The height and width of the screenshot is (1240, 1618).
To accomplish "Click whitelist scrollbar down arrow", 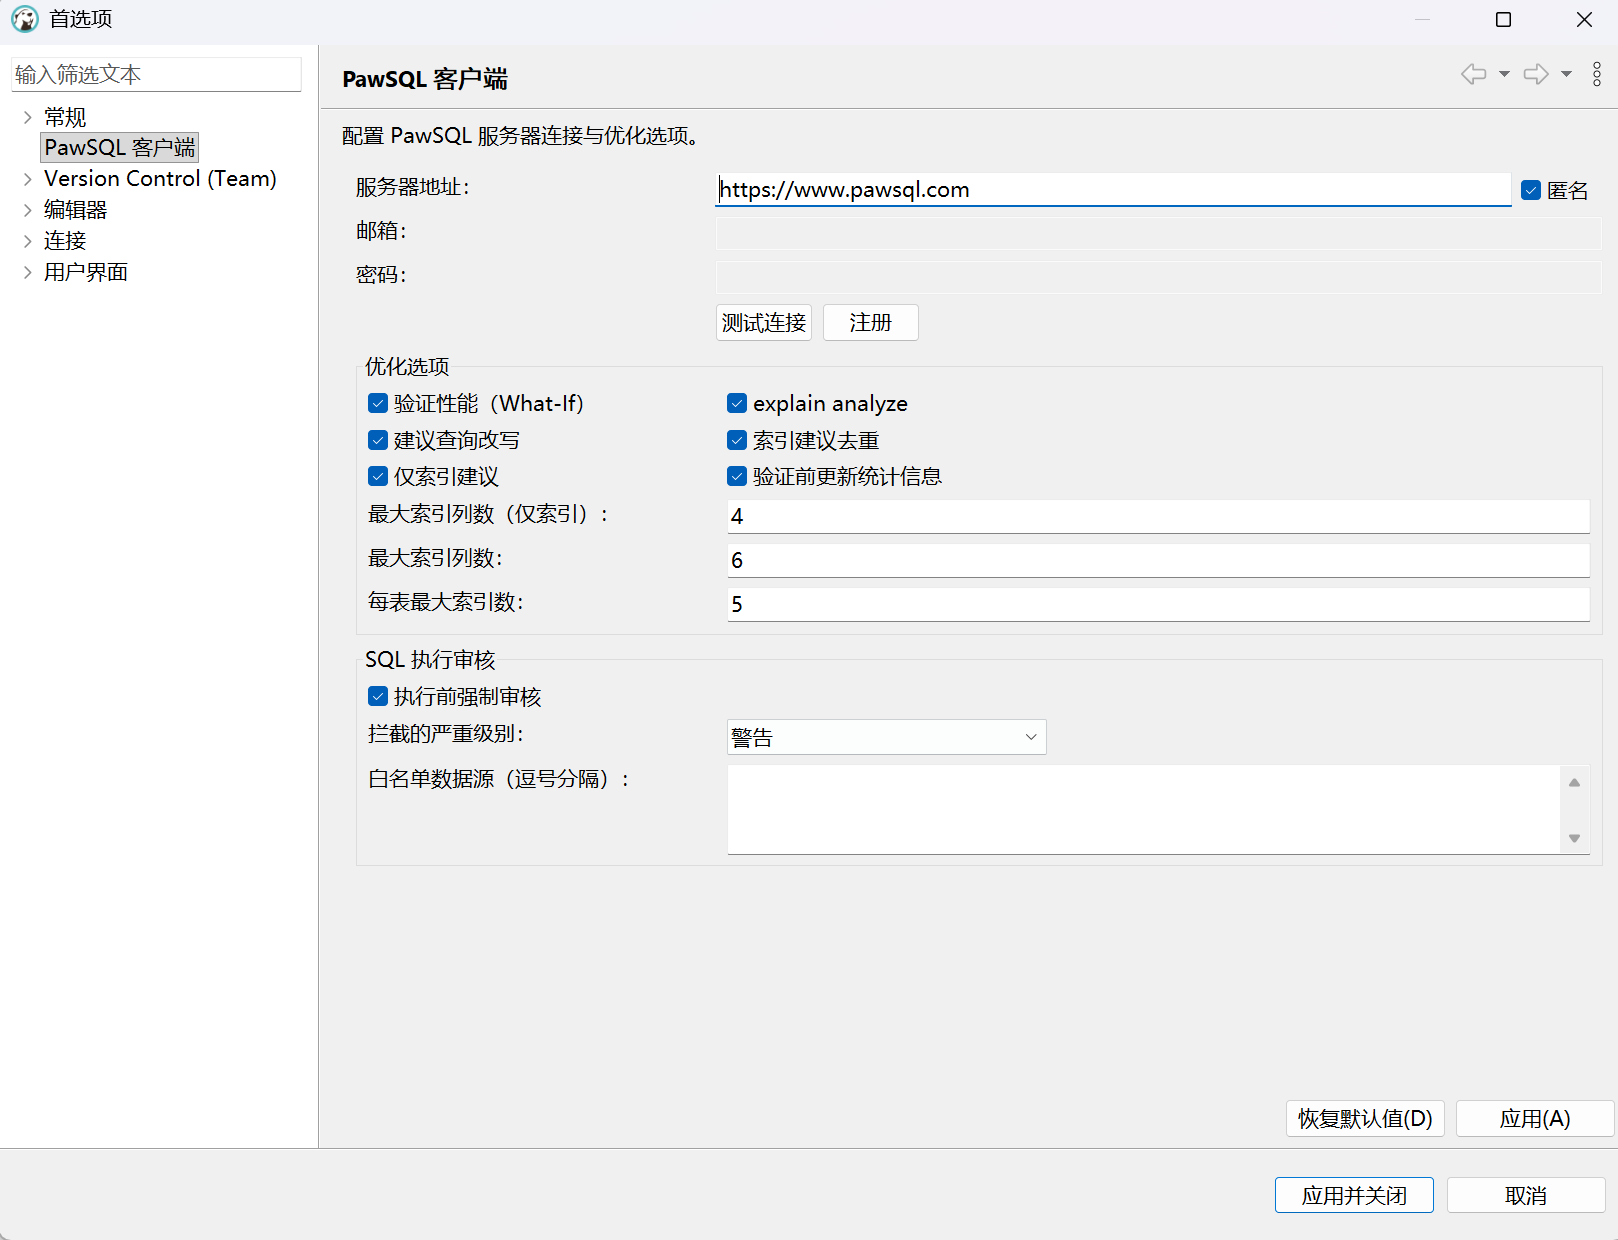I will 1574,838.
